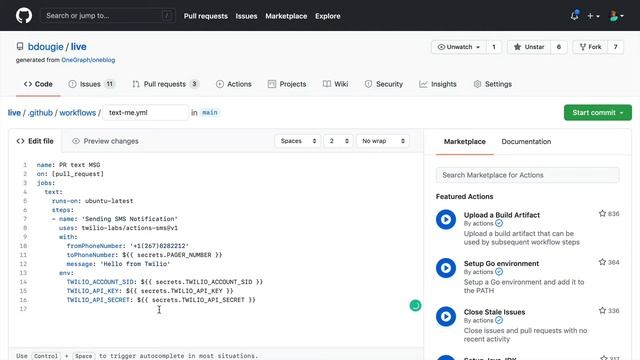The image size is (640, 360).
Task: Select the Preview changes tab
Action: click(105, 141)
